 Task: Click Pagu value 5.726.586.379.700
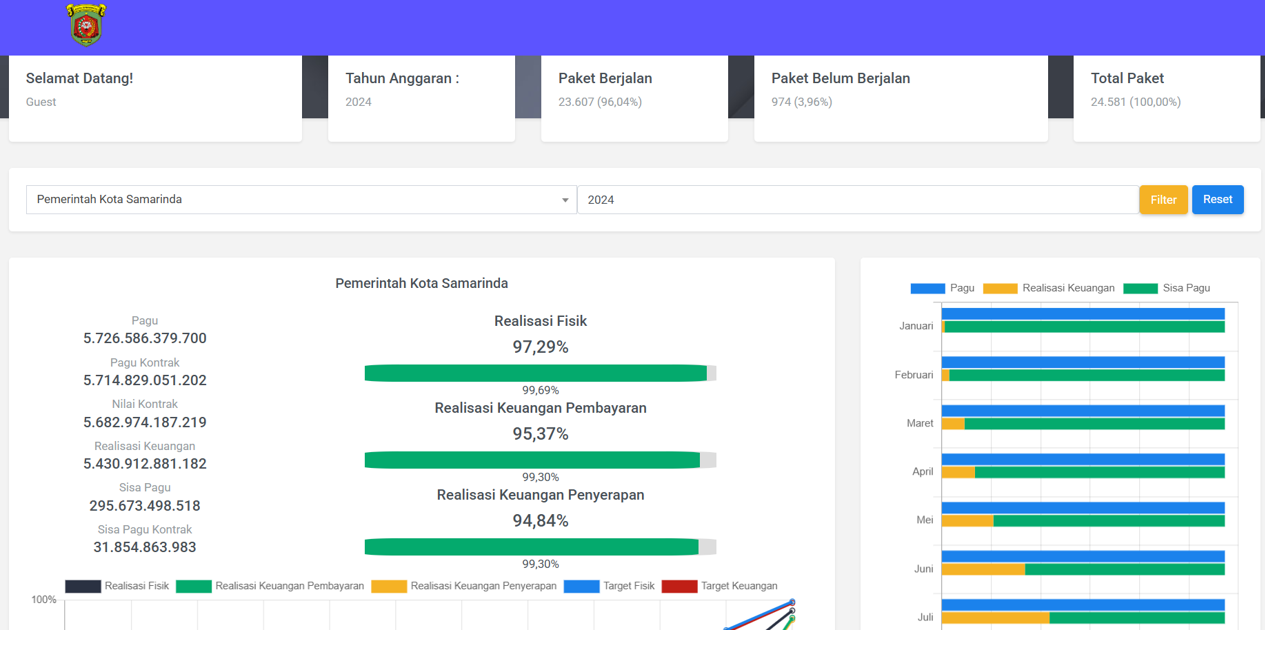coord(145,338)
